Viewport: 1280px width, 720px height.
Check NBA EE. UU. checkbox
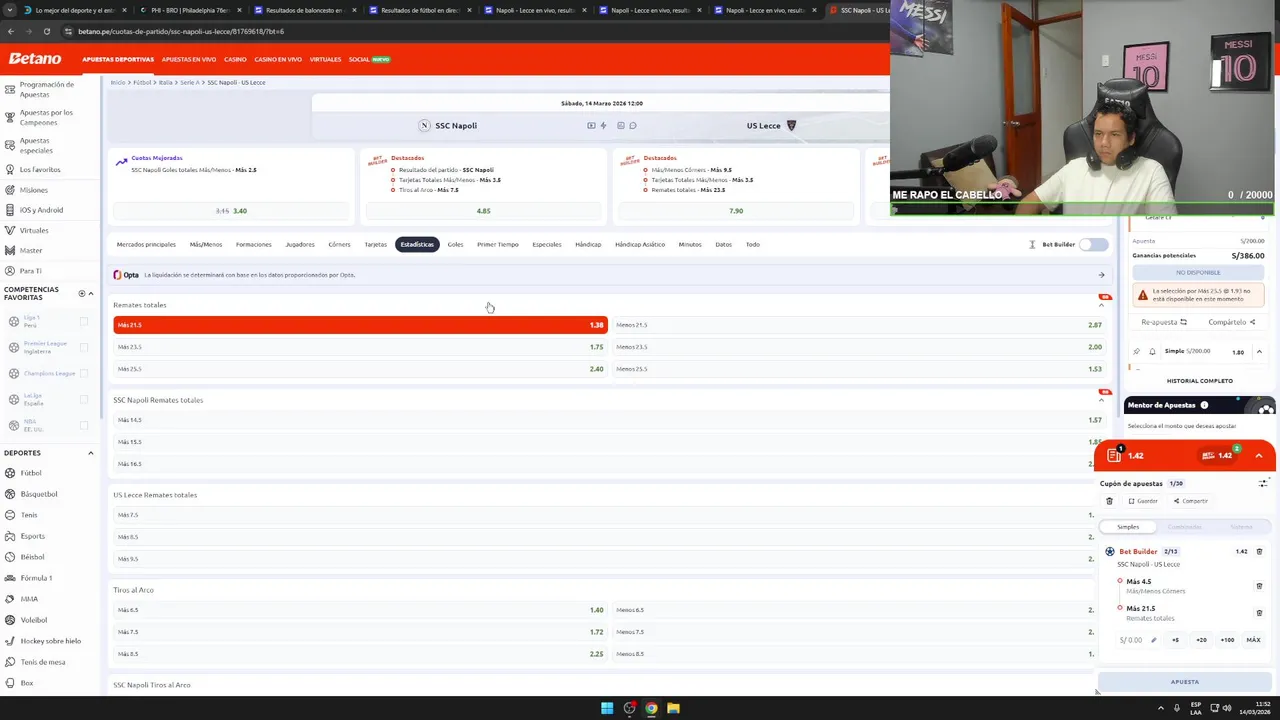[x=84, y=425]
